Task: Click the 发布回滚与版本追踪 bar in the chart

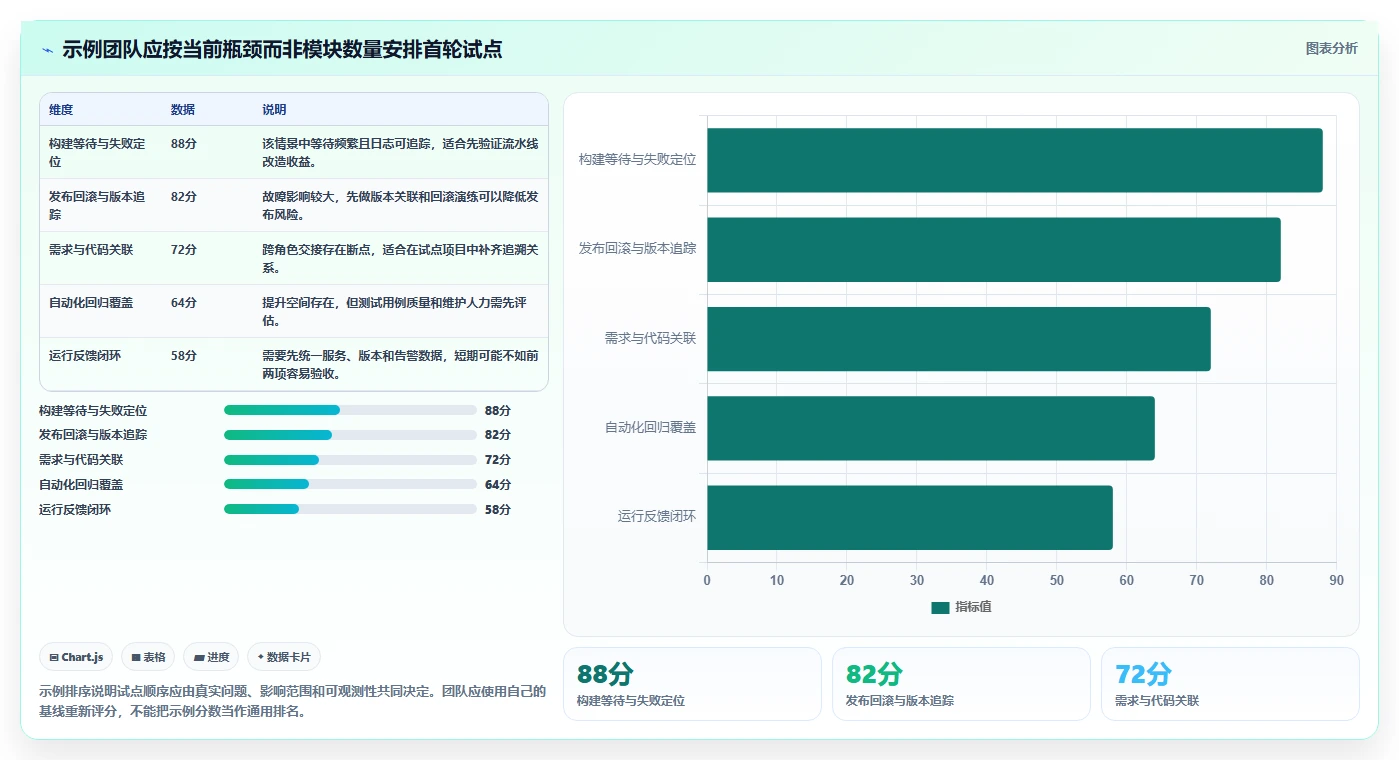Action: tap(994, 250)
